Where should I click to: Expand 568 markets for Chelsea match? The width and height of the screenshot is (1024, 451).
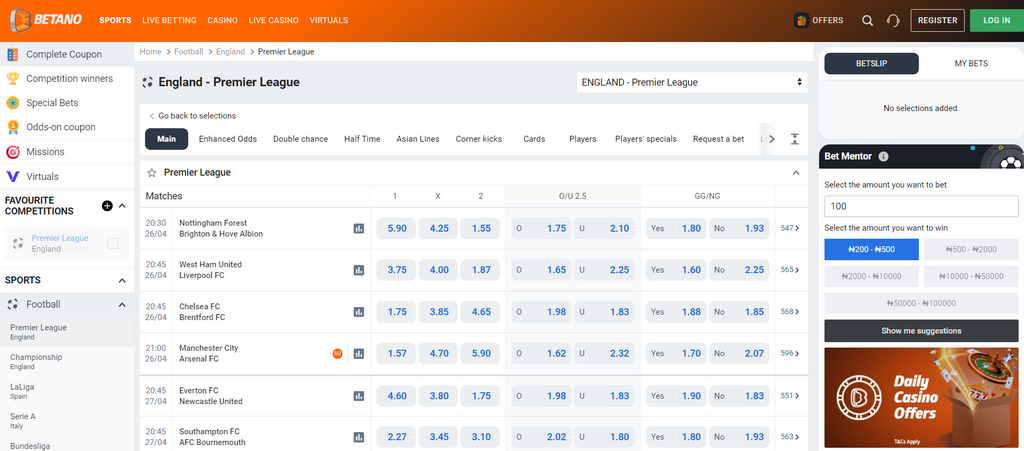(790, 312)
